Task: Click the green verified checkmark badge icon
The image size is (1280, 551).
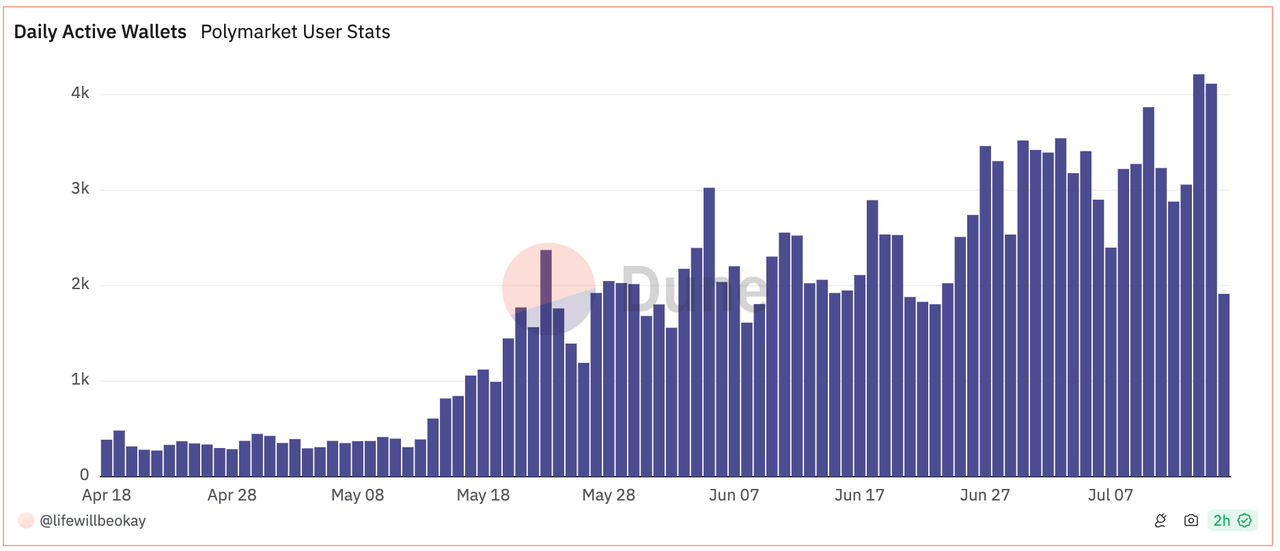Action: tap(1244, 520)
